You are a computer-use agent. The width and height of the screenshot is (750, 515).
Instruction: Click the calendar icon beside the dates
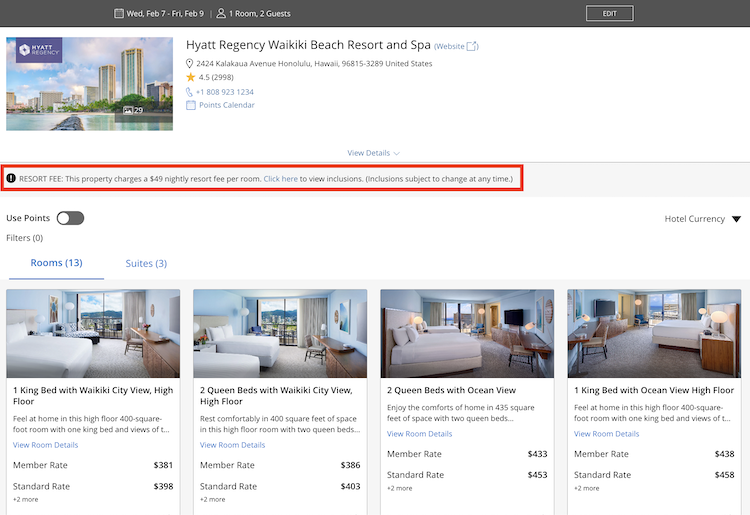tap(119, 13)
